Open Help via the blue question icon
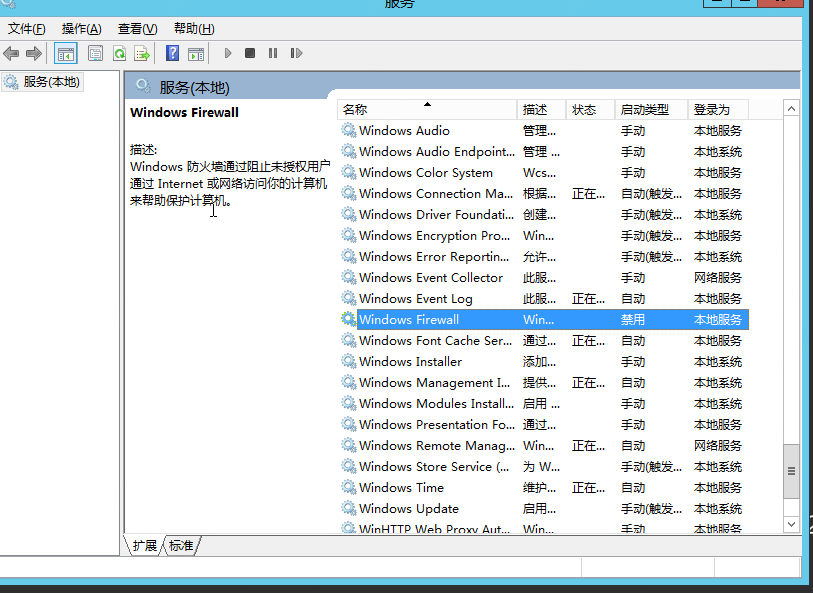This screenshot has width=813, height=593. [x=172, y=53]
